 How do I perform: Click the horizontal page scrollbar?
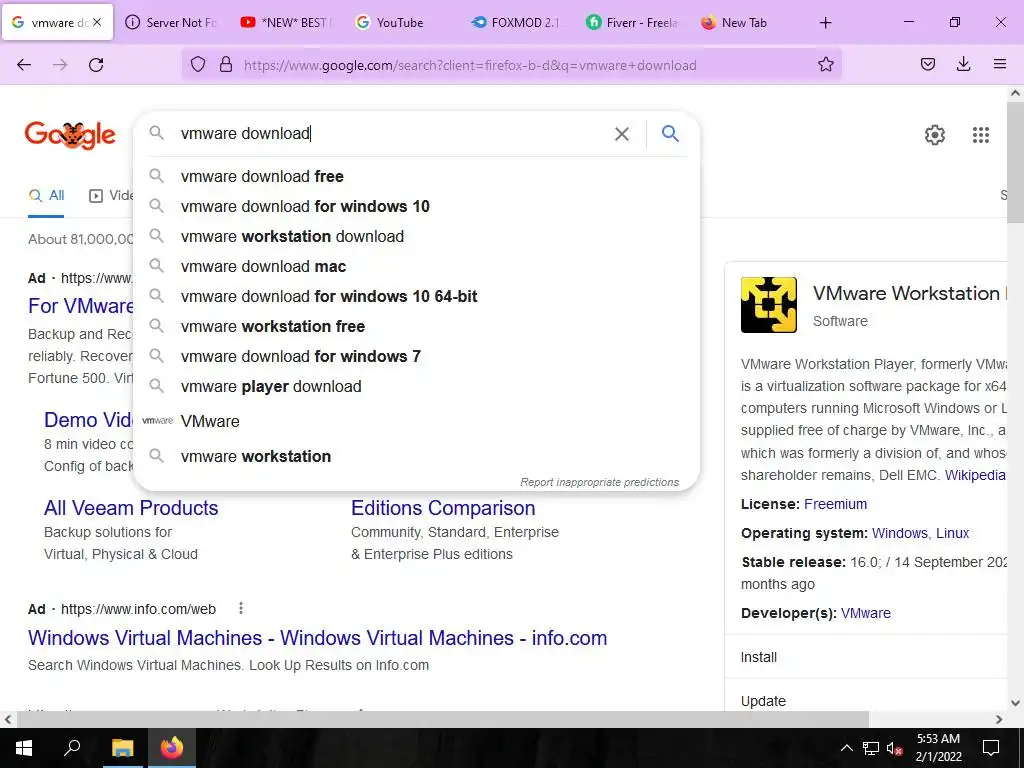443,720
